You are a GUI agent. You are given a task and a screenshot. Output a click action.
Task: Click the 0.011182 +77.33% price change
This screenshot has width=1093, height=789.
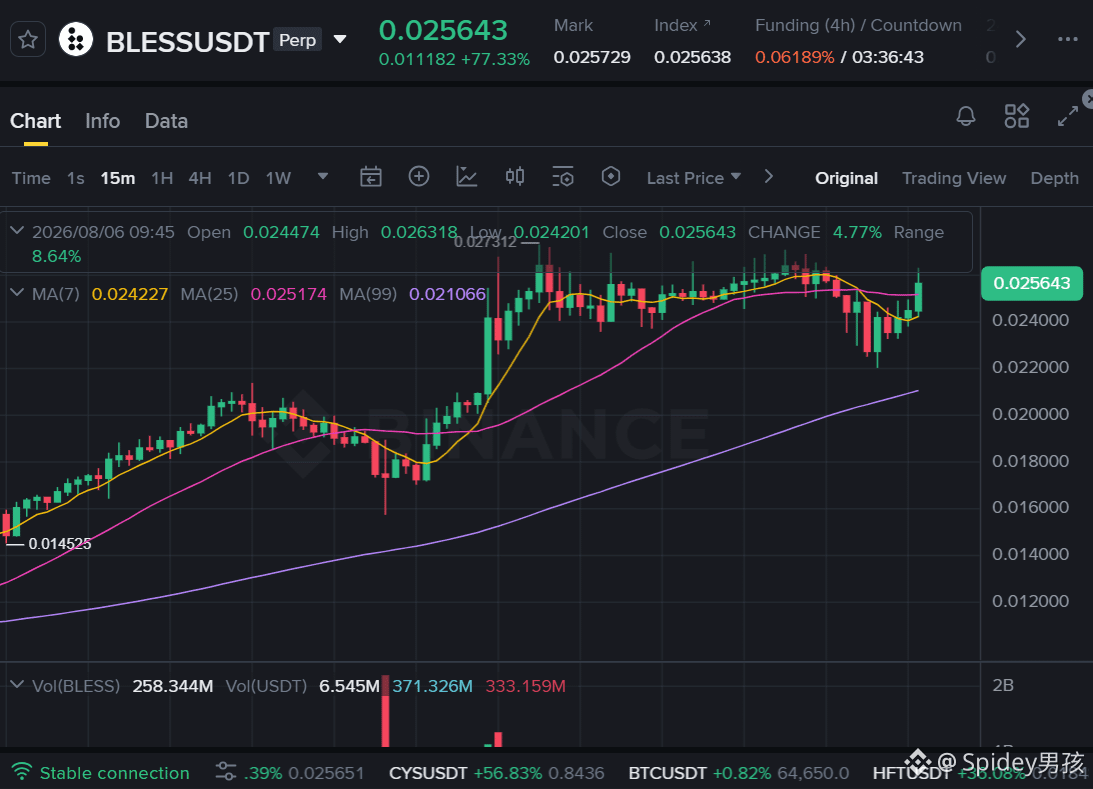pos(454,59)
